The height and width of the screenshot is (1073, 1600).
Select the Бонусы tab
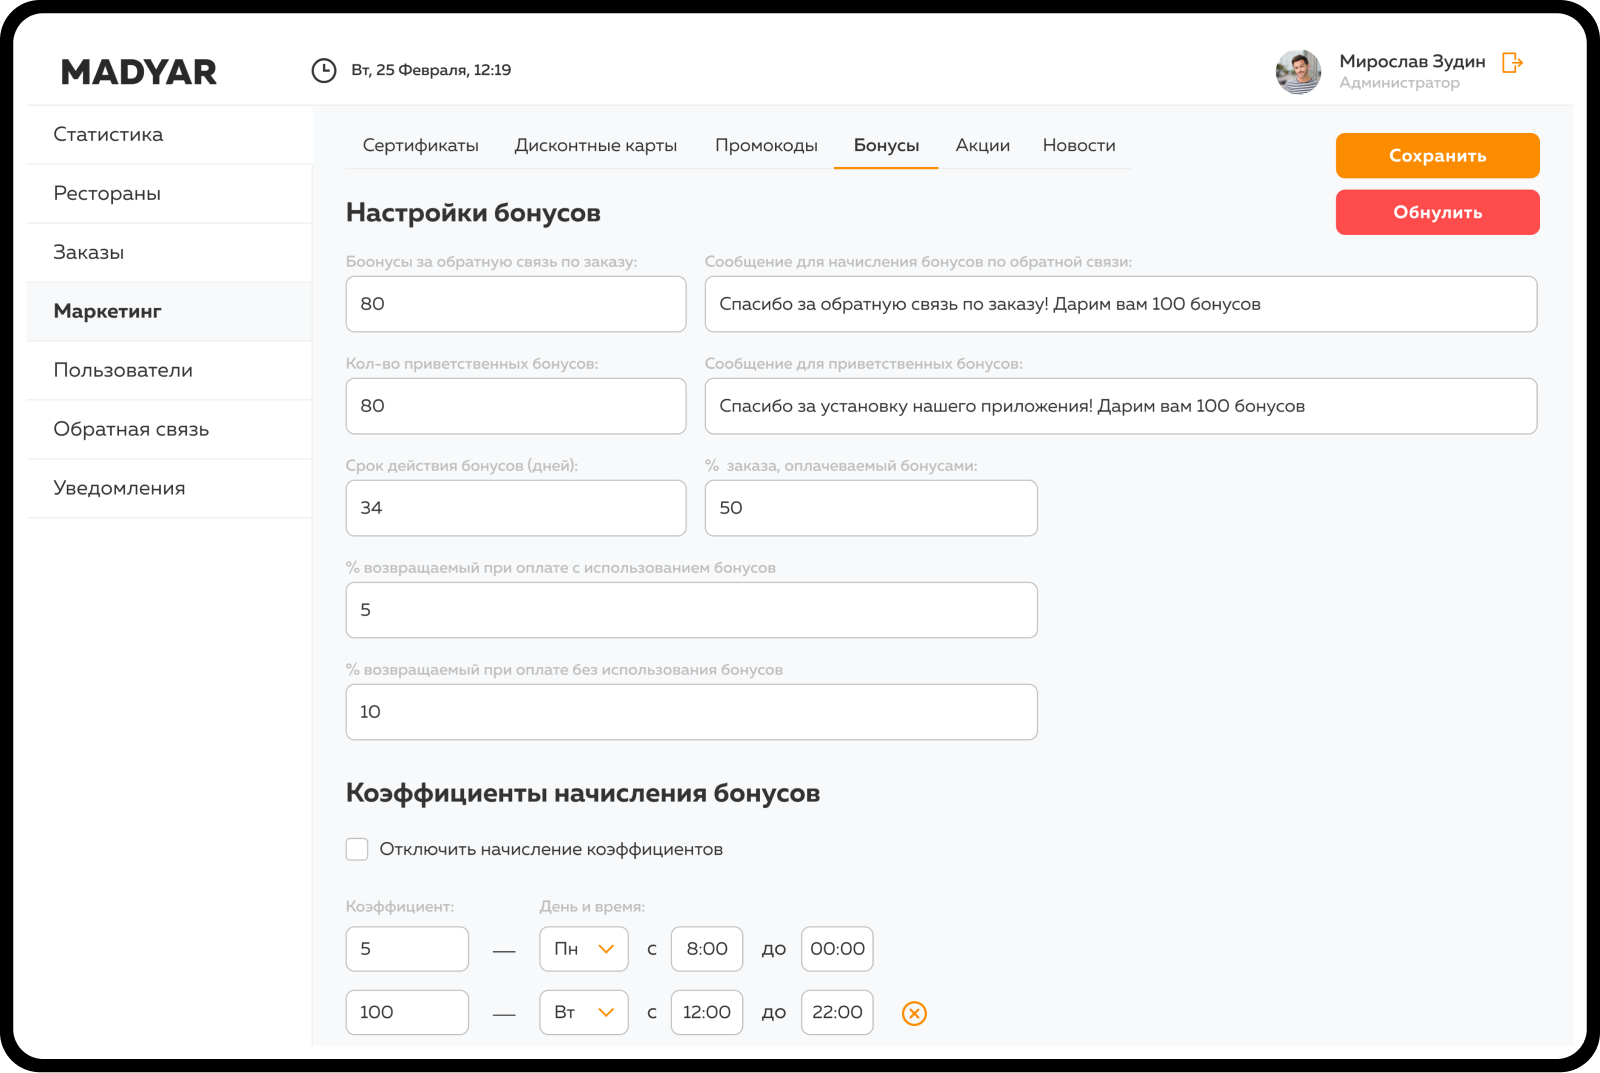tap(886, 146)
